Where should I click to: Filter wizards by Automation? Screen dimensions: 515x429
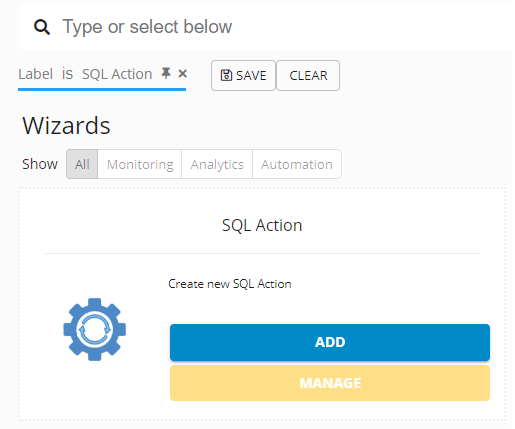[x=297, y=164]
